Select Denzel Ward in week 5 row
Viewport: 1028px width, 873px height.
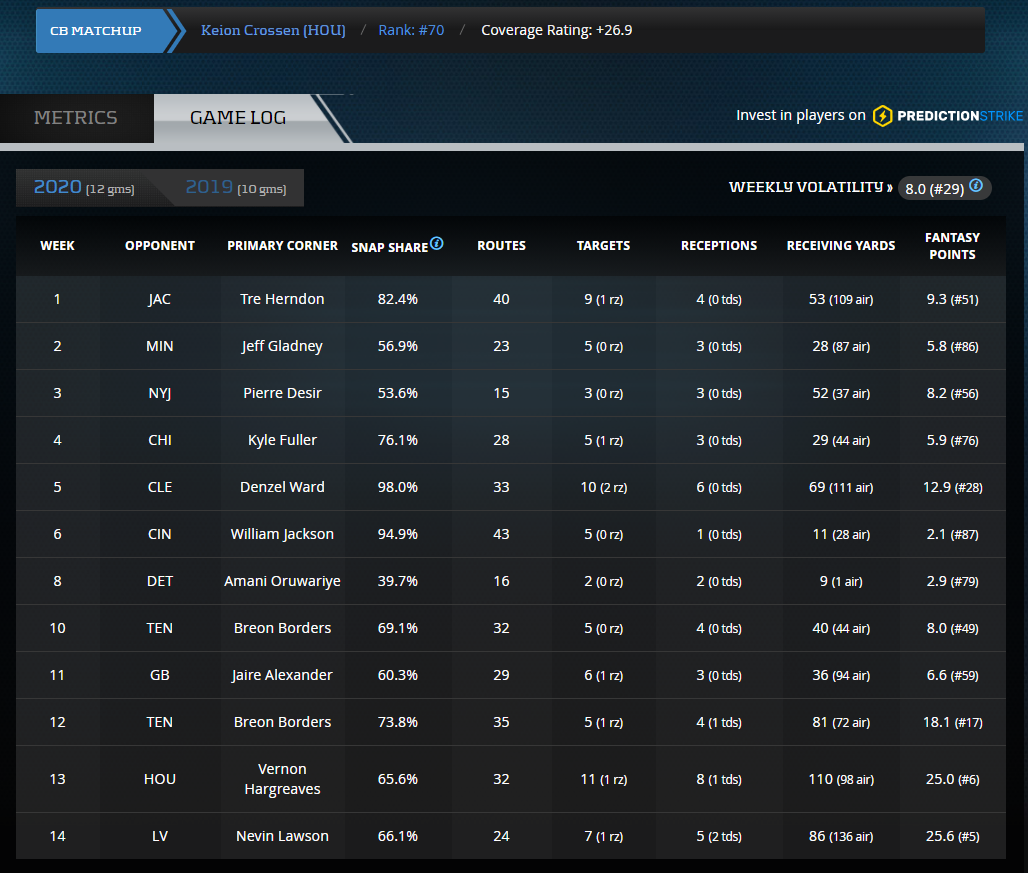coord(282,487)
